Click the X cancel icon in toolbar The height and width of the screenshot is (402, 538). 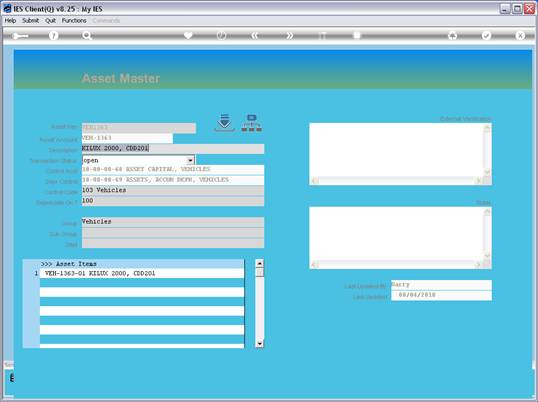520,35
